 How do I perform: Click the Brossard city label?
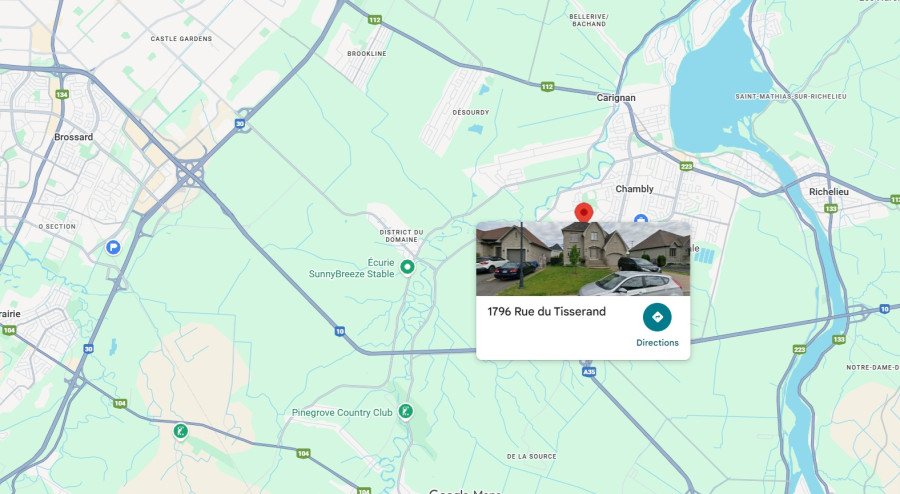coord(73,137)
